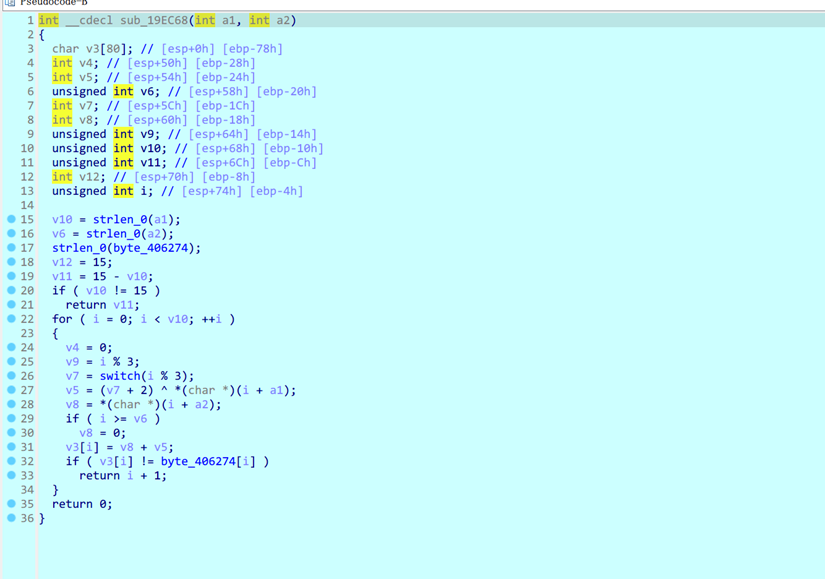Select function name sub_19EC68 in the signature
825x579 pixels.
pos(154,21)
